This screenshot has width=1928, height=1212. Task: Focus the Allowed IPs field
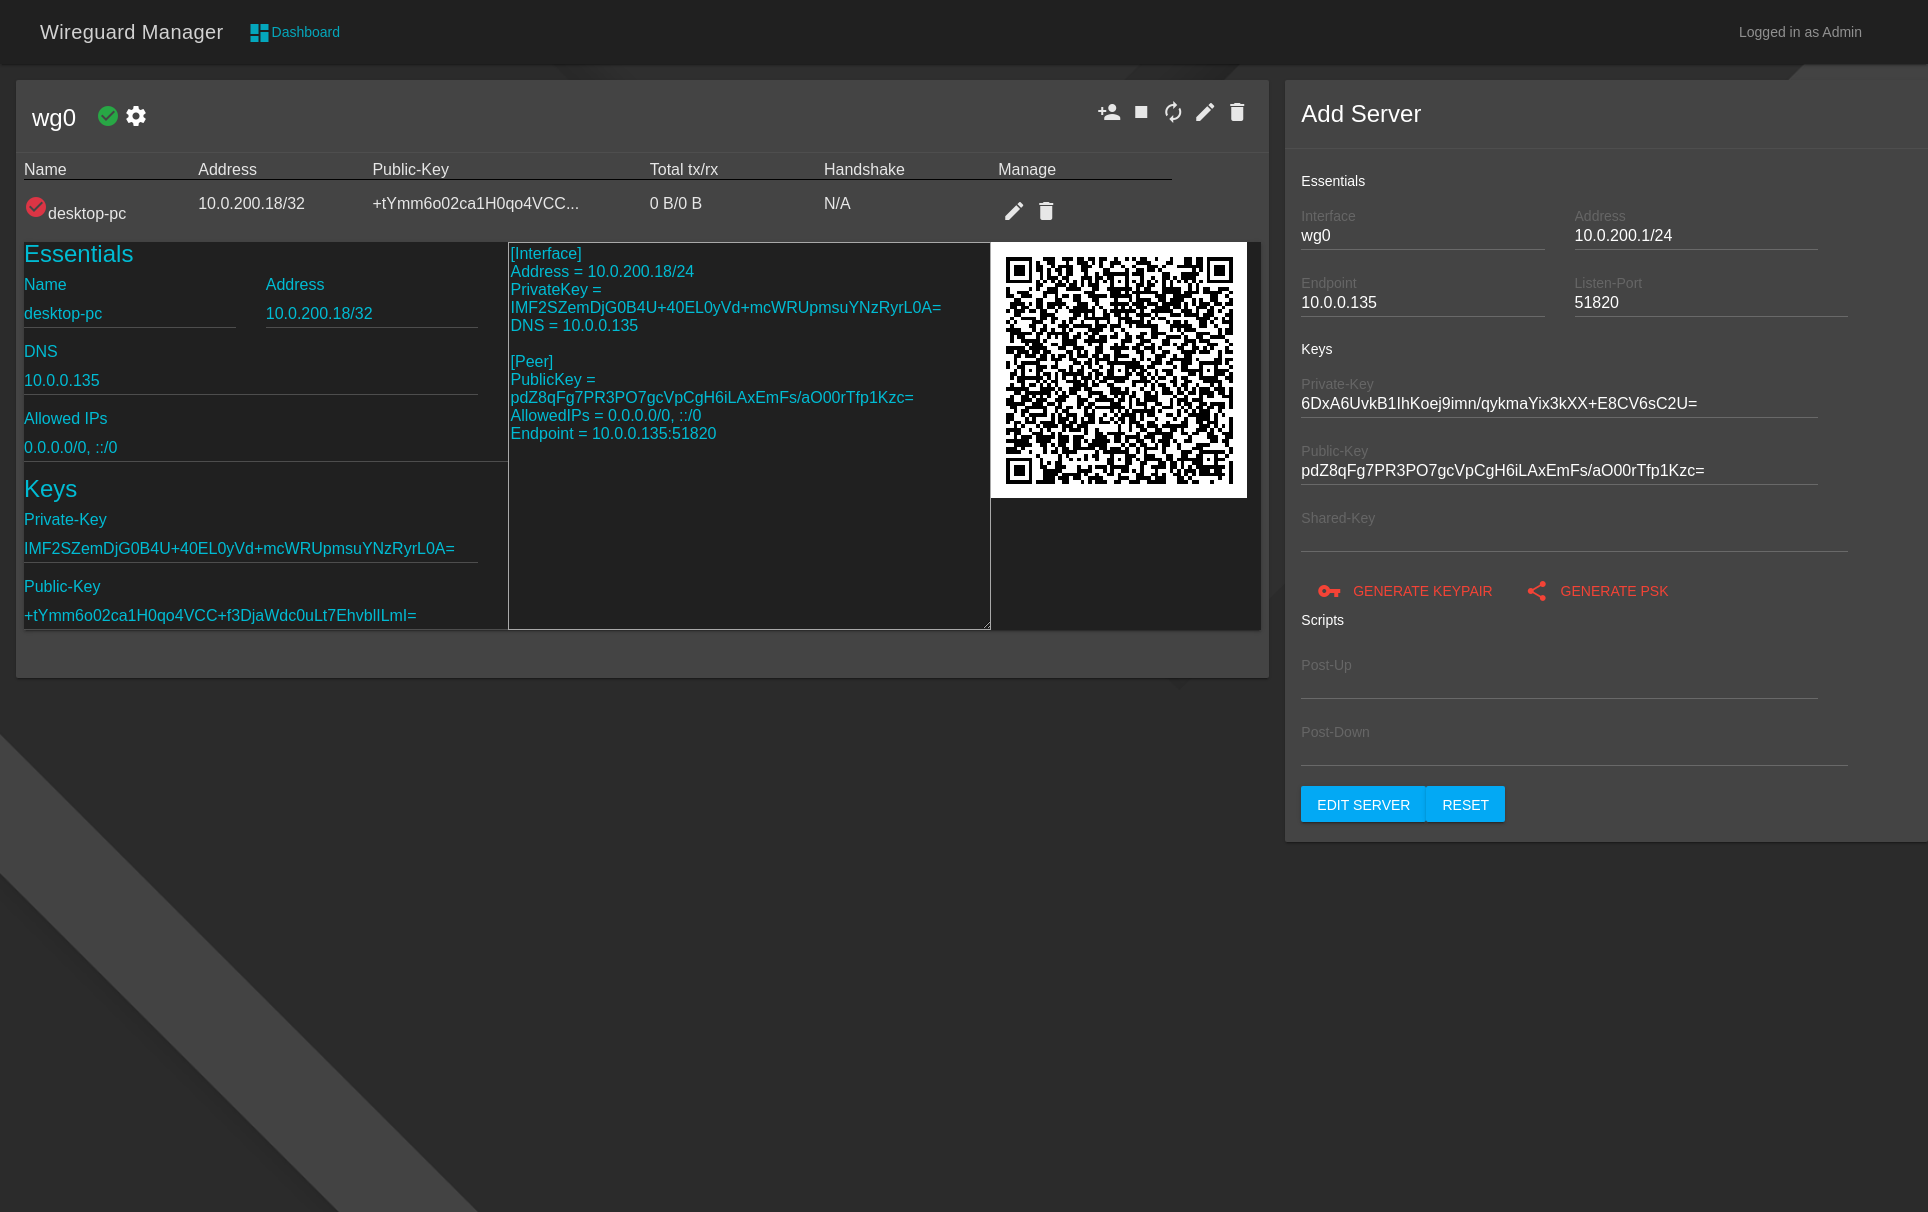click(x=266, y=448)
